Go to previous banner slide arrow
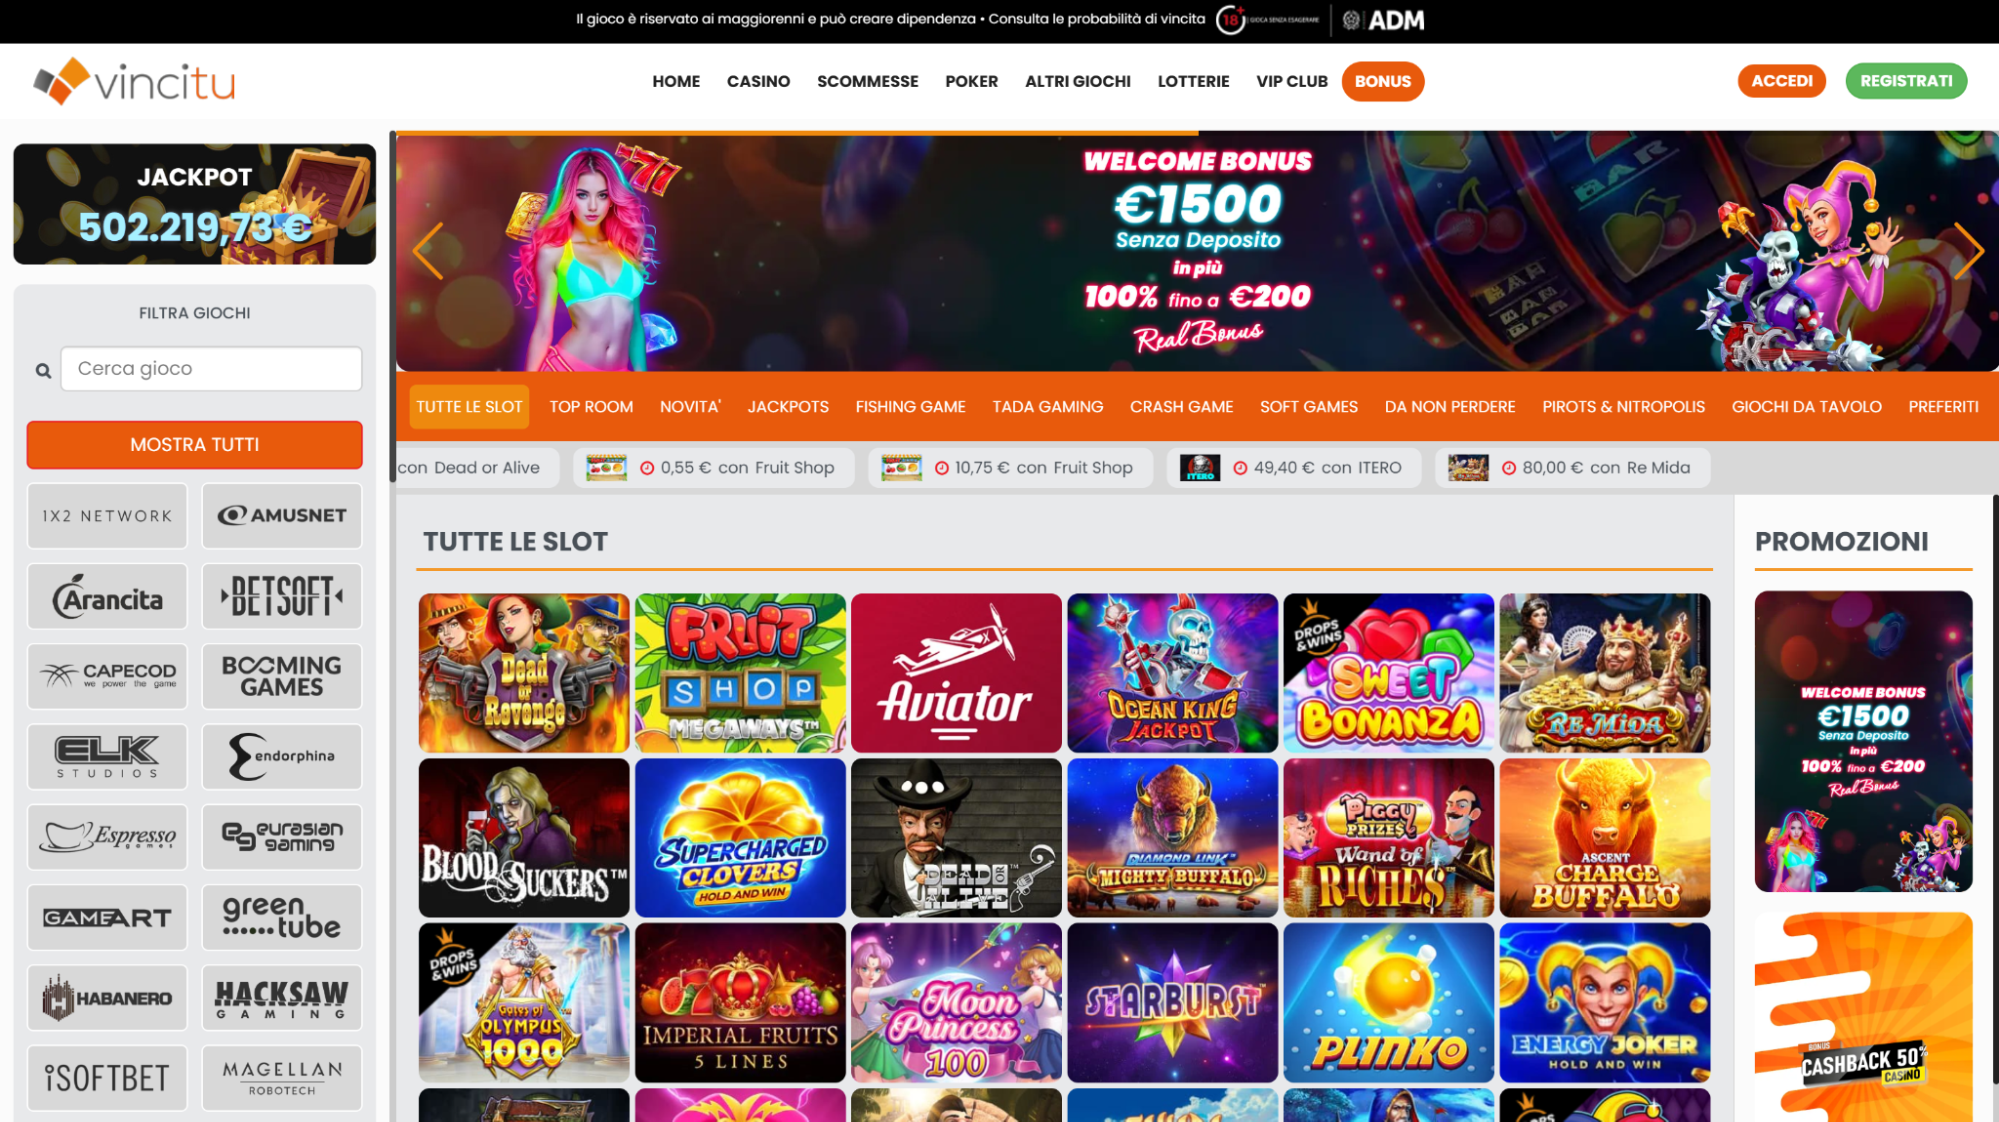This screenshot has height=1122, width=1999. [x=428, y=250]
